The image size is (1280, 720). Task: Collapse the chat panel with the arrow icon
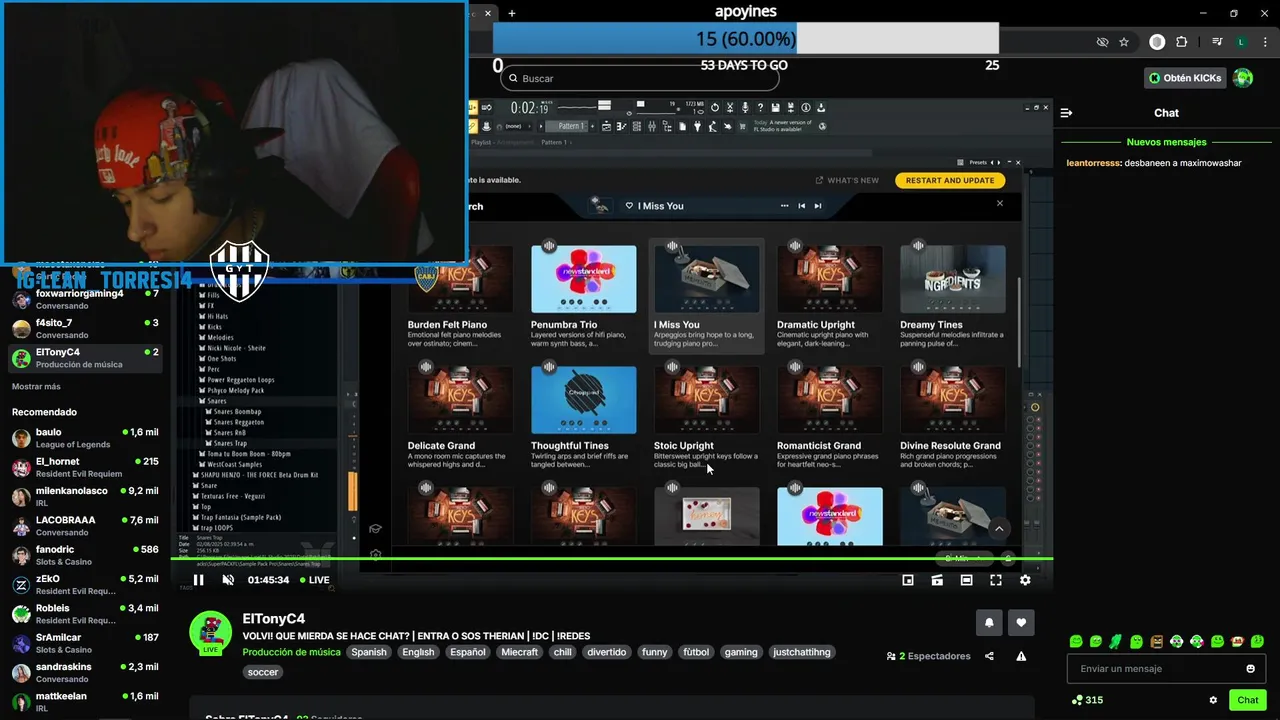[x=1066, y=113]
